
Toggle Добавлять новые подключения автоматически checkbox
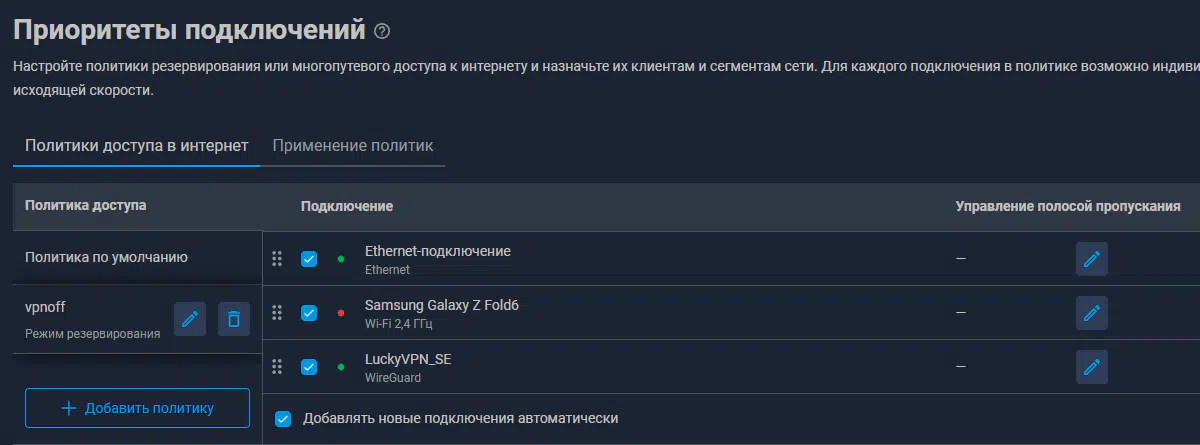tap(283, 418)
